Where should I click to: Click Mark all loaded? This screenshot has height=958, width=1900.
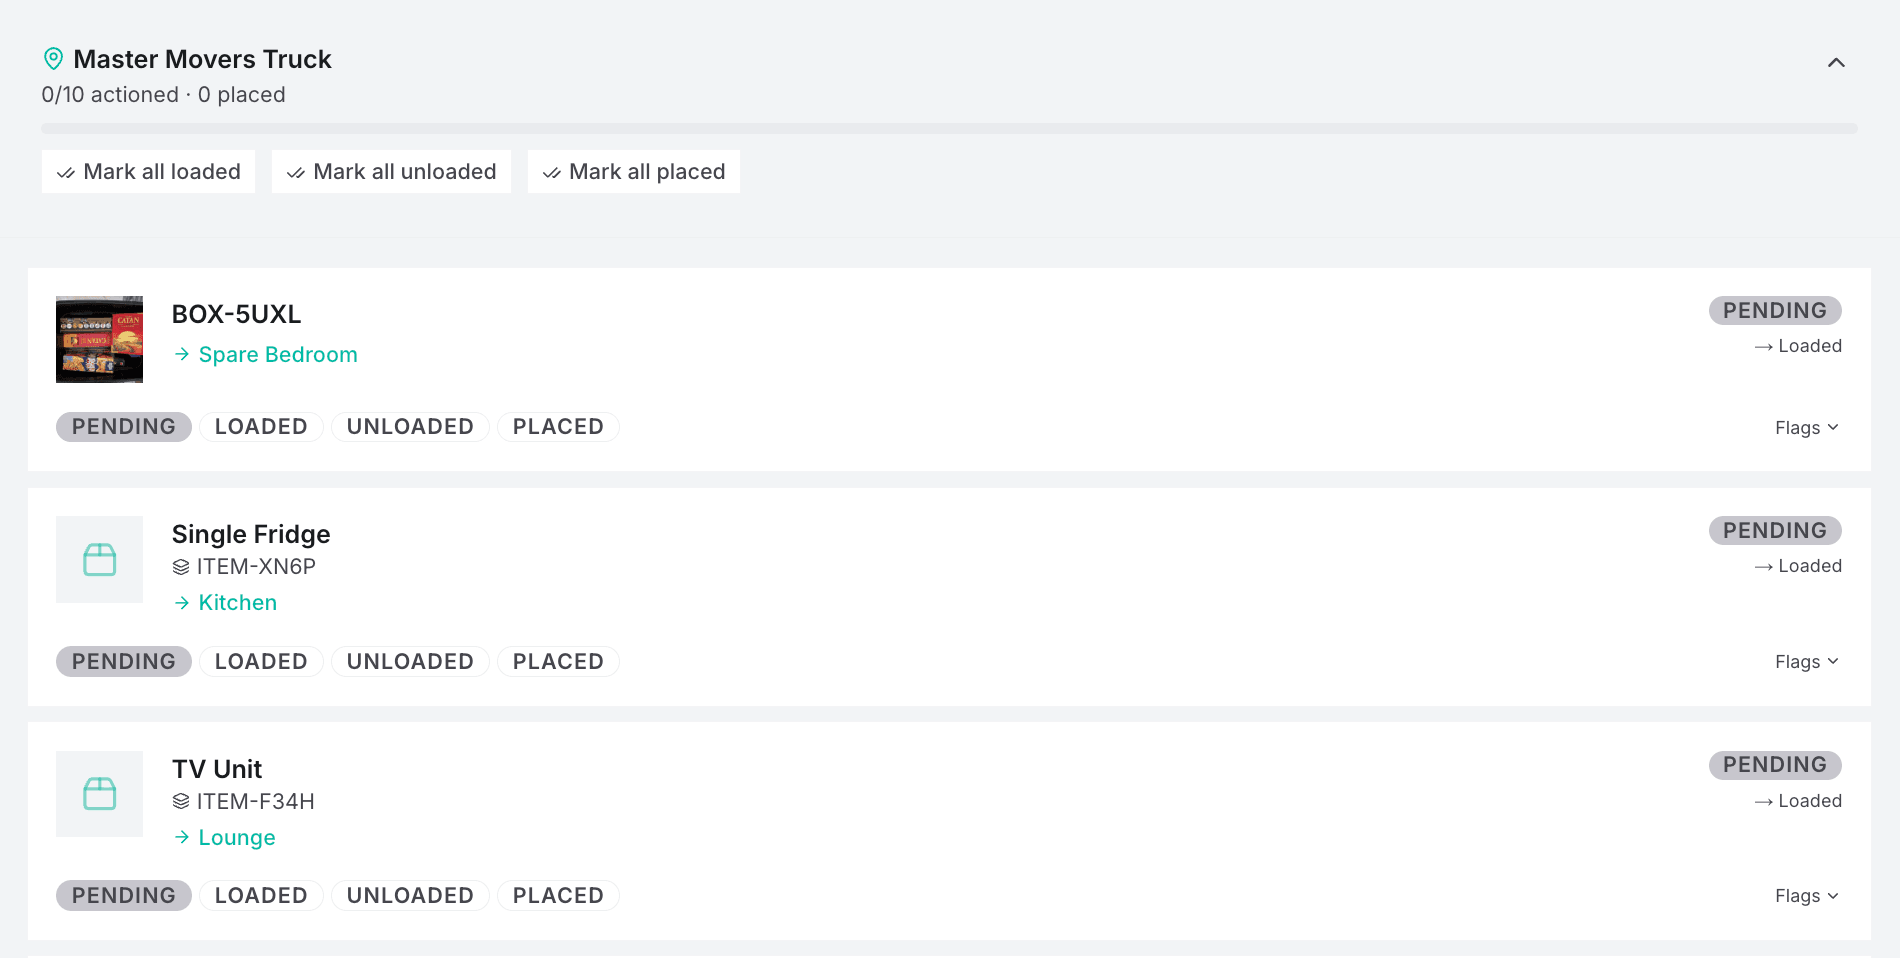click(148, 172)
